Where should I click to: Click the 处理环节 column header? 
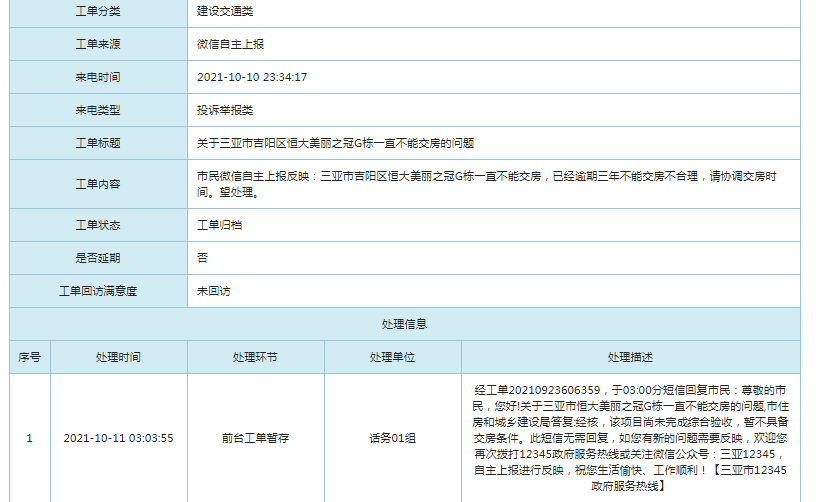(255, 357)
